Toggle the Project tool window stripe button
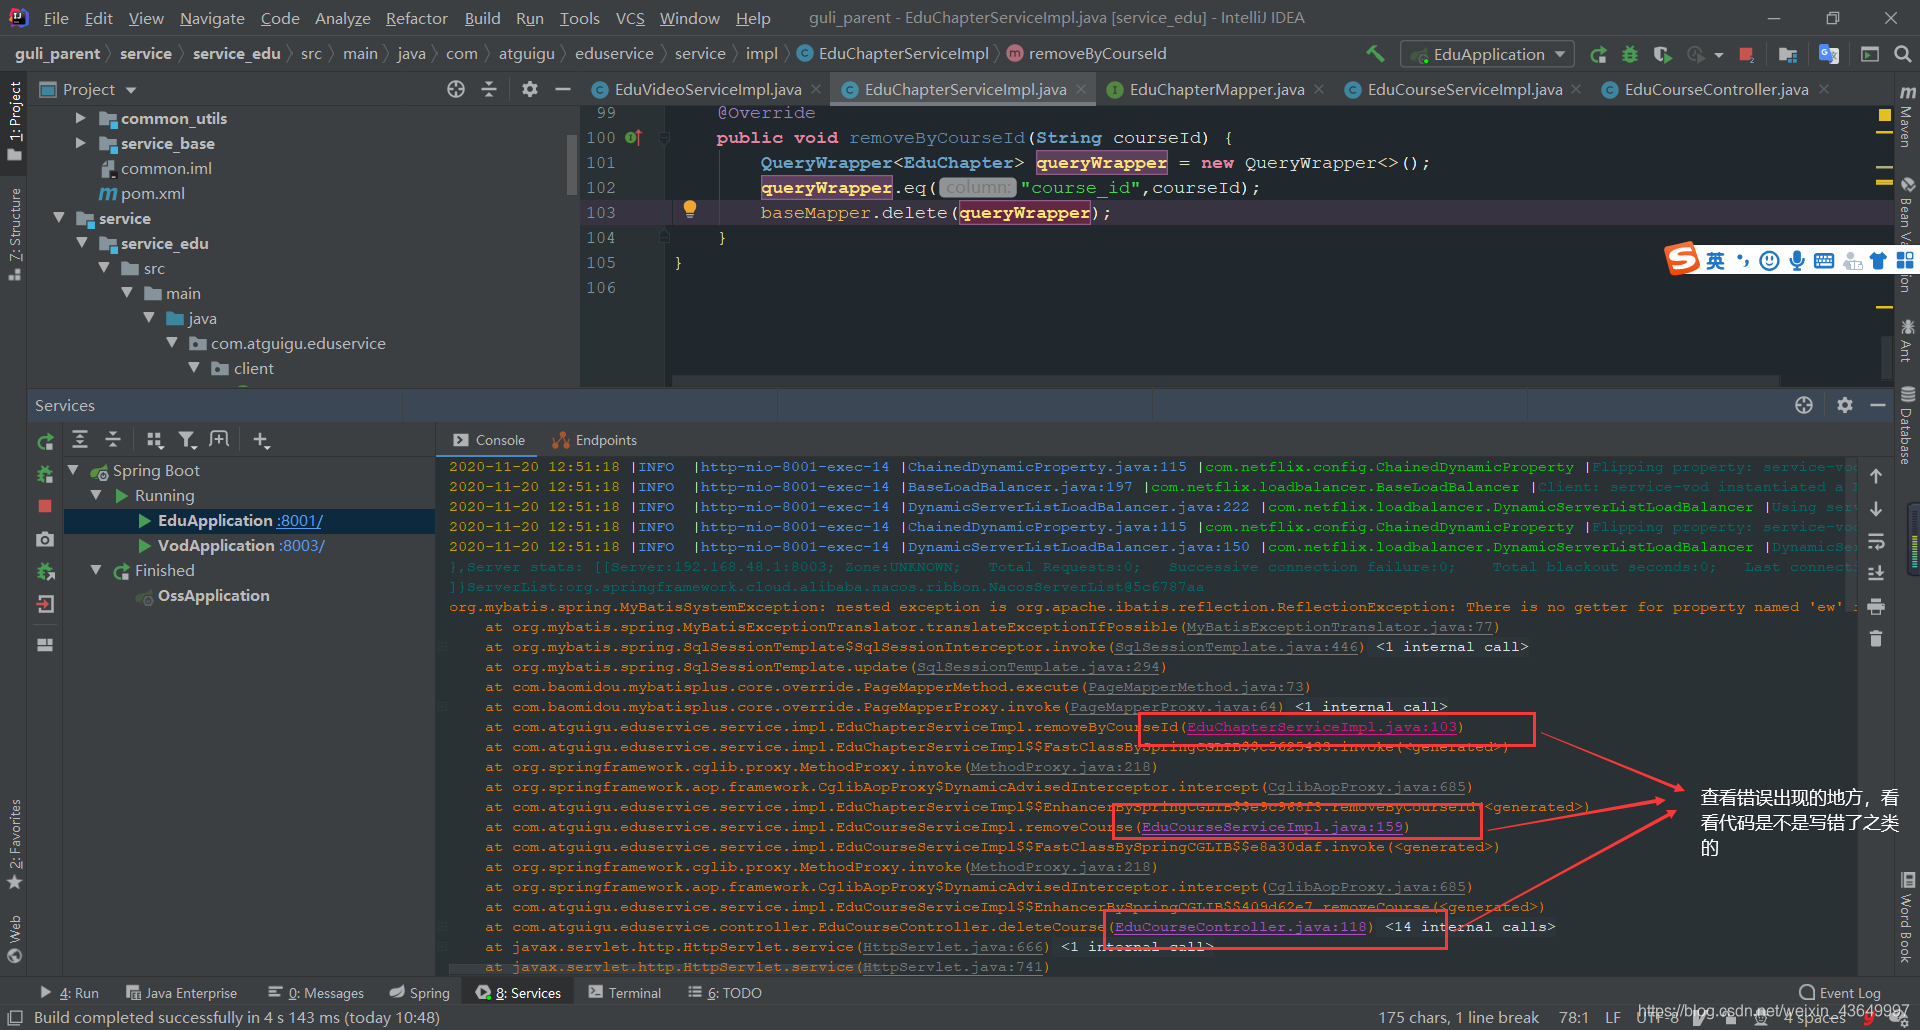Image resolution: width=1920 pixels, height=1030 pixels. point(15,120)
